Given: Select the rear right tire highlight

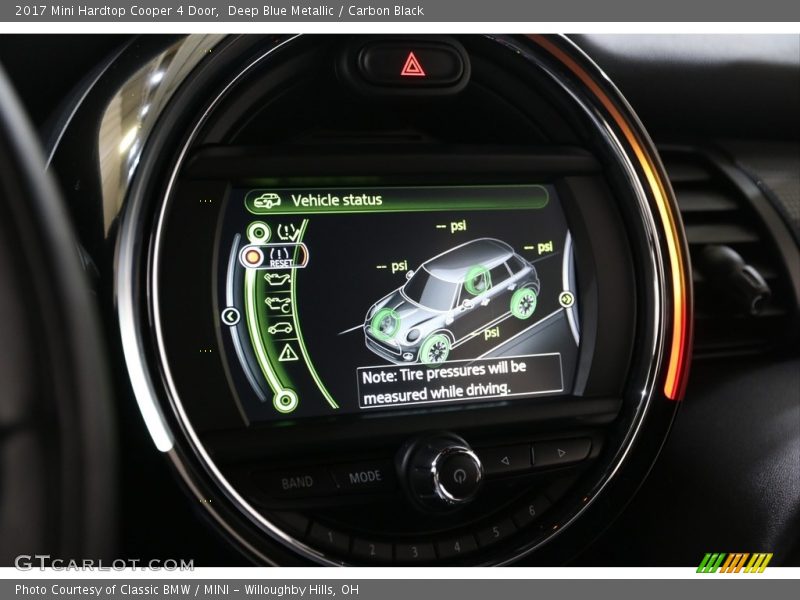Looking at the screenshot, I should 524,304.
